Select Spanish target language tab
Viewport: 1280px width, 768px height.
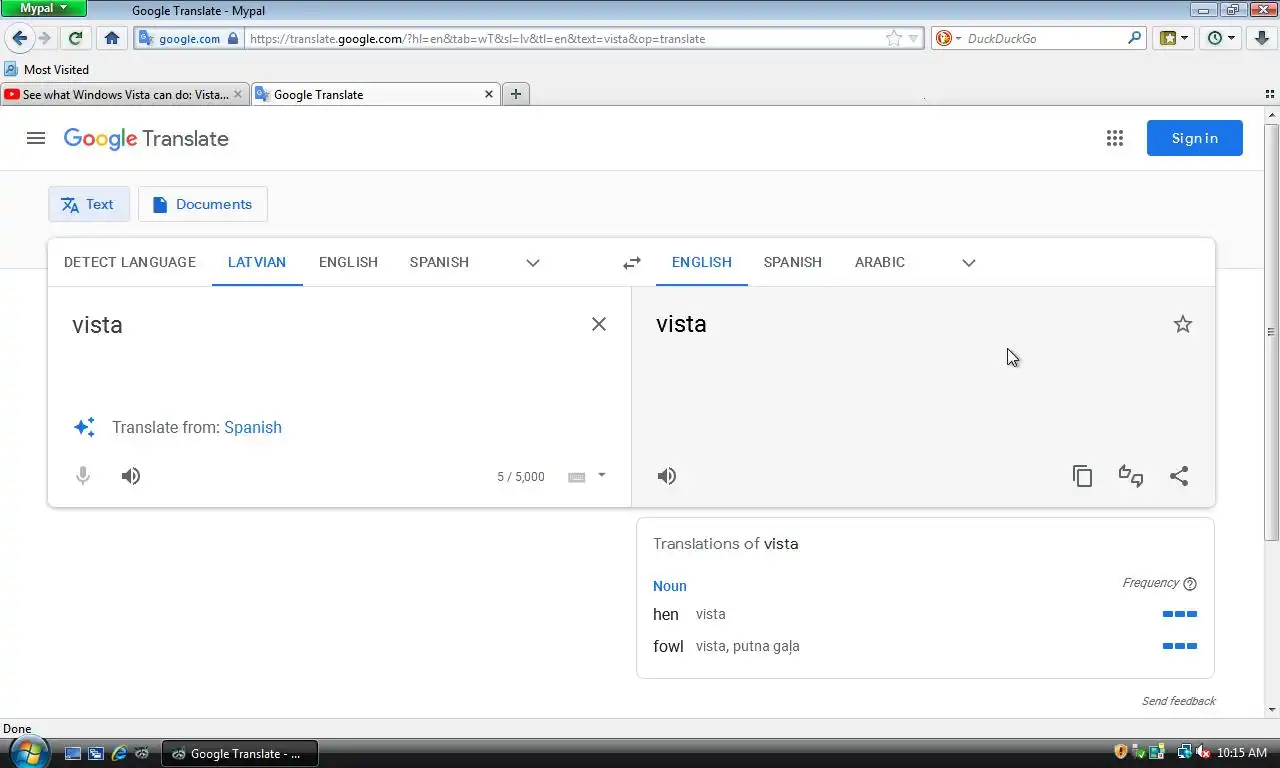[793, 262]
